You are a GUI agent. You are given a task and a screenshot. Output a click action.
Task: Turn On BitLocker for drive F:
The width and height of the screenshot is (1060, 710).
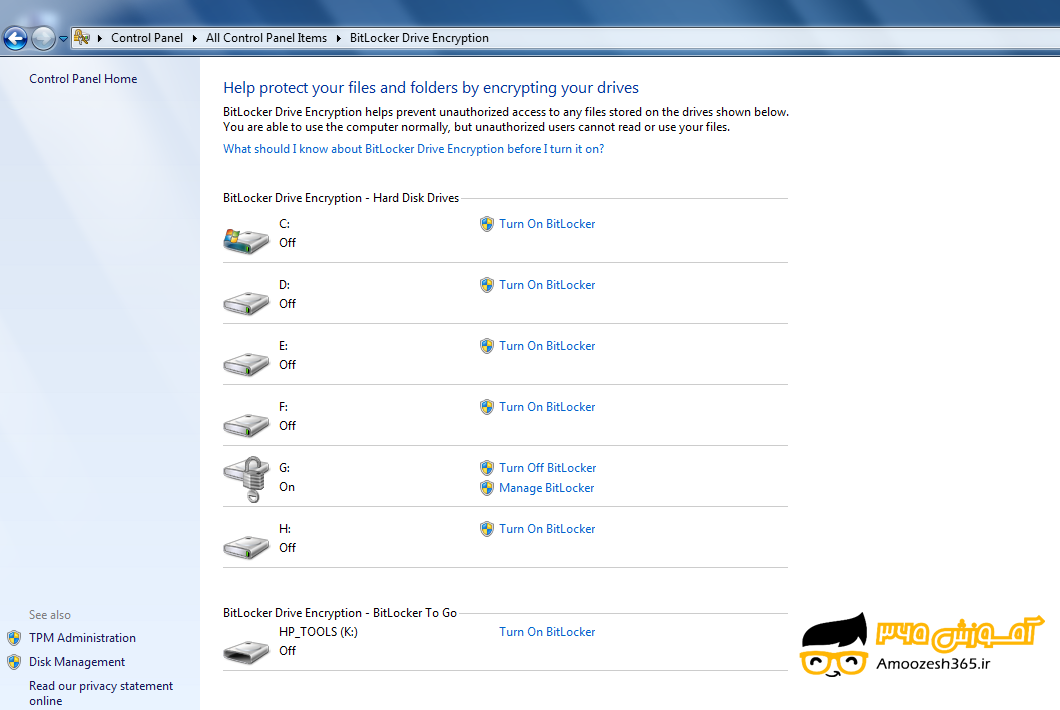point(548,406)
